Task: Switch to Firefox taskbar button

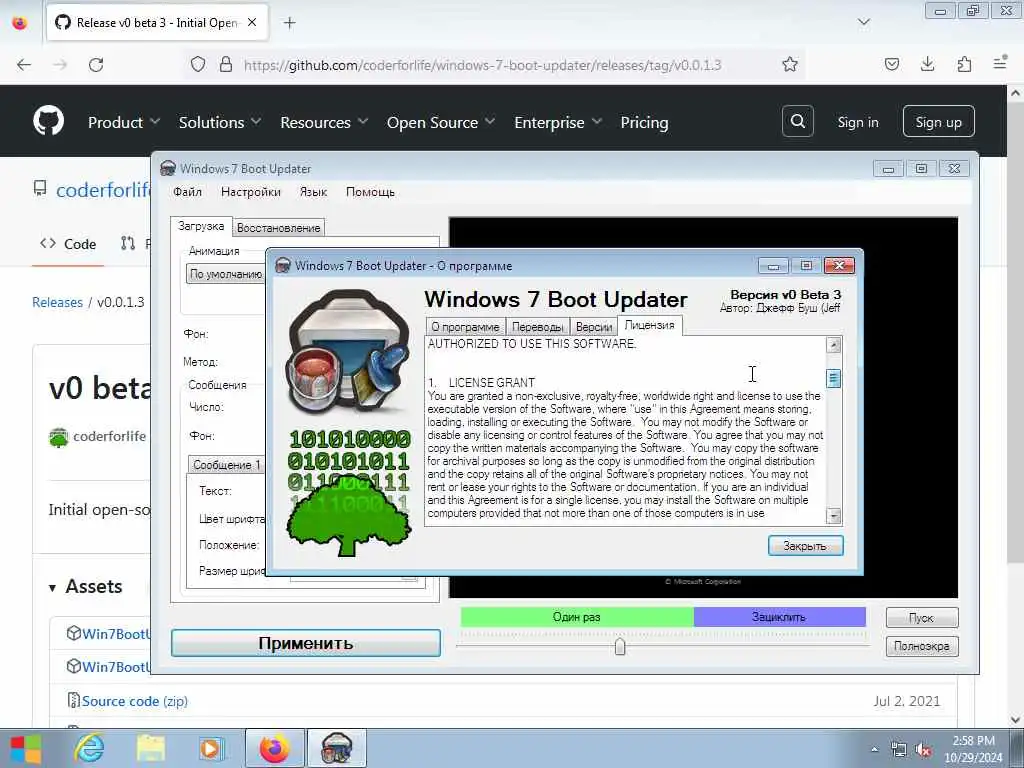Action: click(274, 748)
